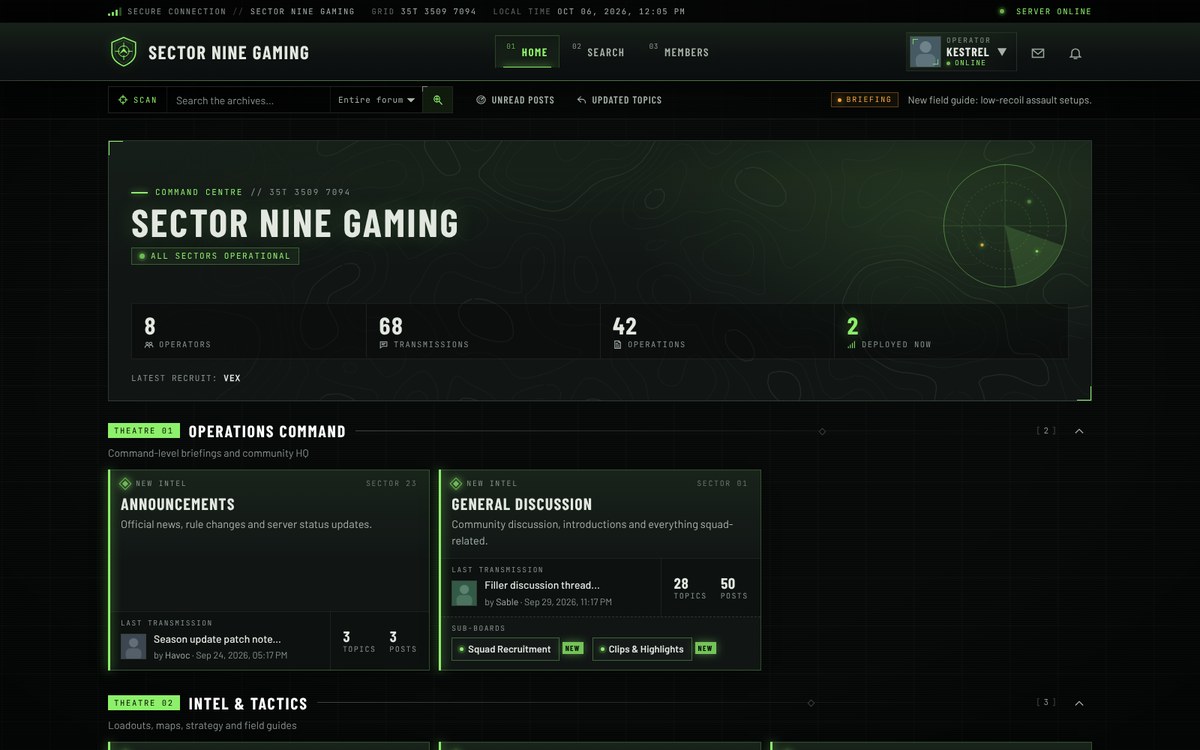Open the Members tab
This screenshot has width=1200, height=750.
point(679,52)
